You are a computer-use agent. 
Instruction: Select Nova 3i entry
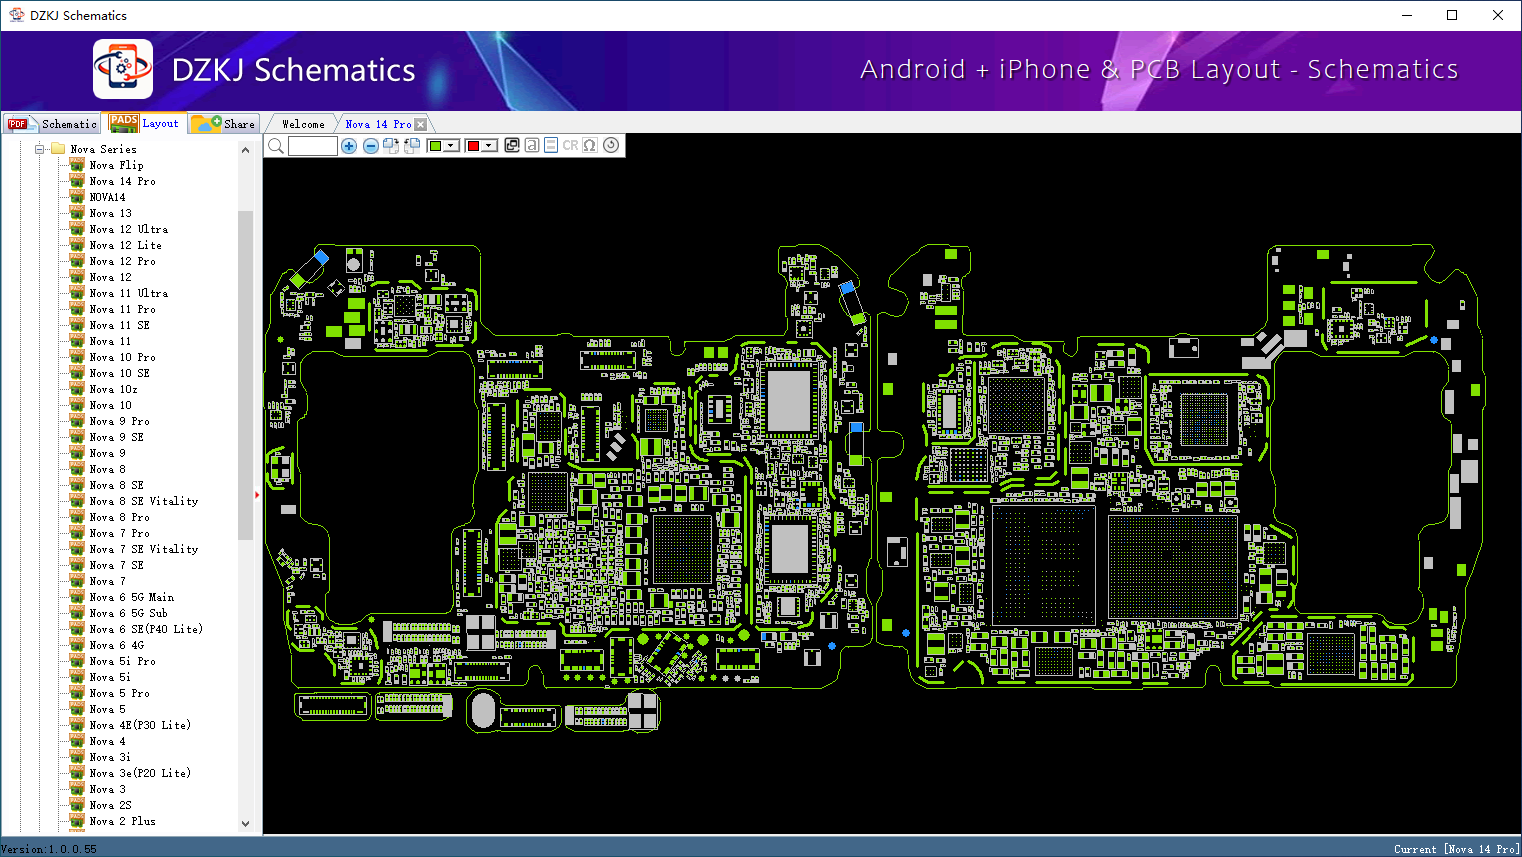(110, 757)
